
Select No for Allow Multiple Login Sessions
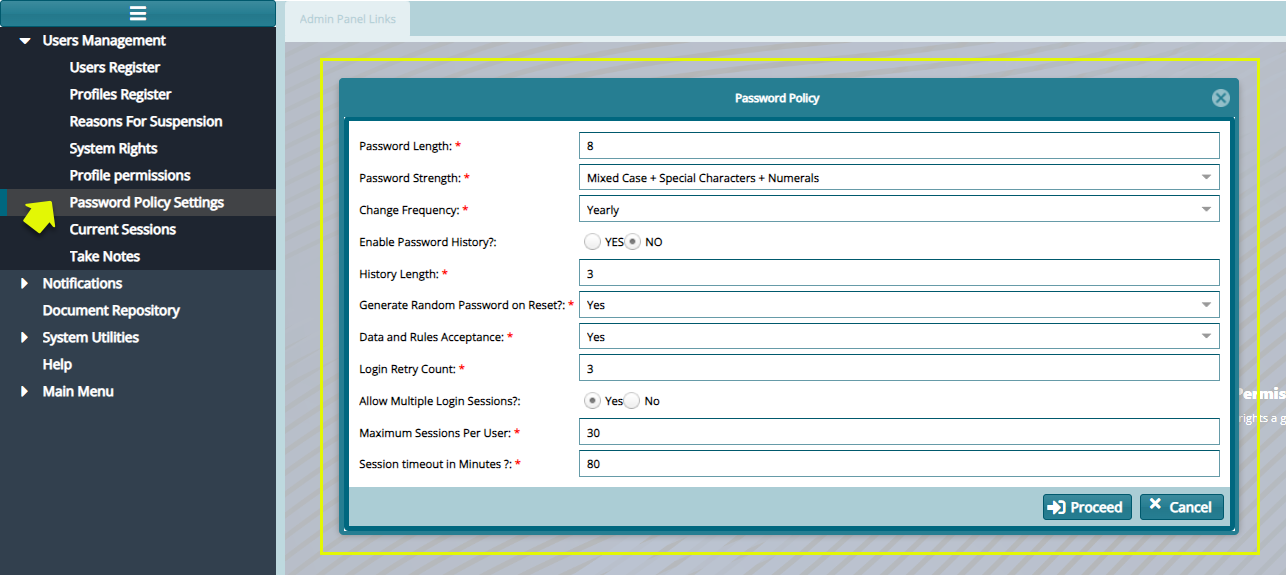pos(632,401)
